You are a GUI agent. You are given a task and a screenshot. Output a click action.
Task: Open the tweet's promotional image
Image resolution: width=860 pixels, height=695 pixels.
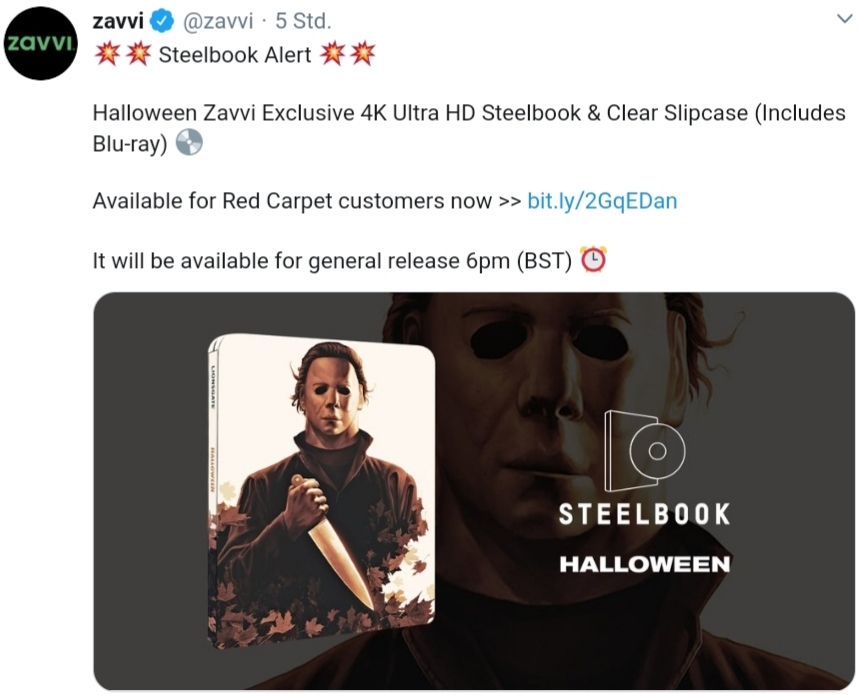click(x=474, y=491)
